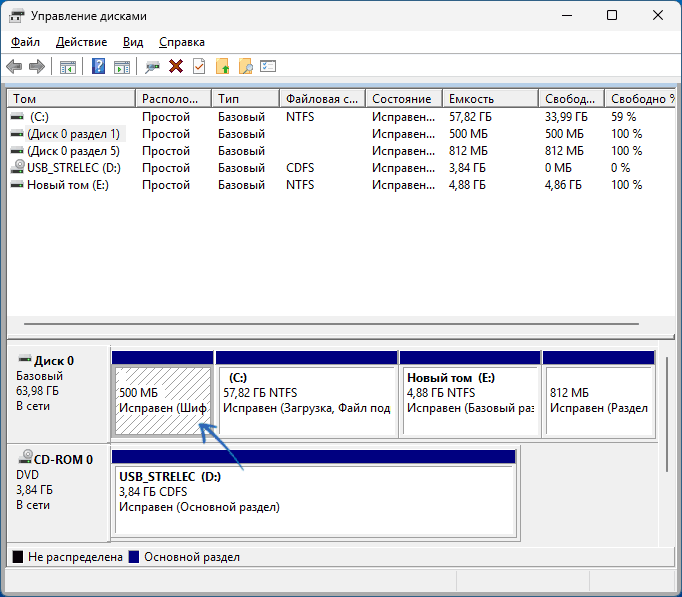Click the 57,82 ГБ capacity cell

470,117
